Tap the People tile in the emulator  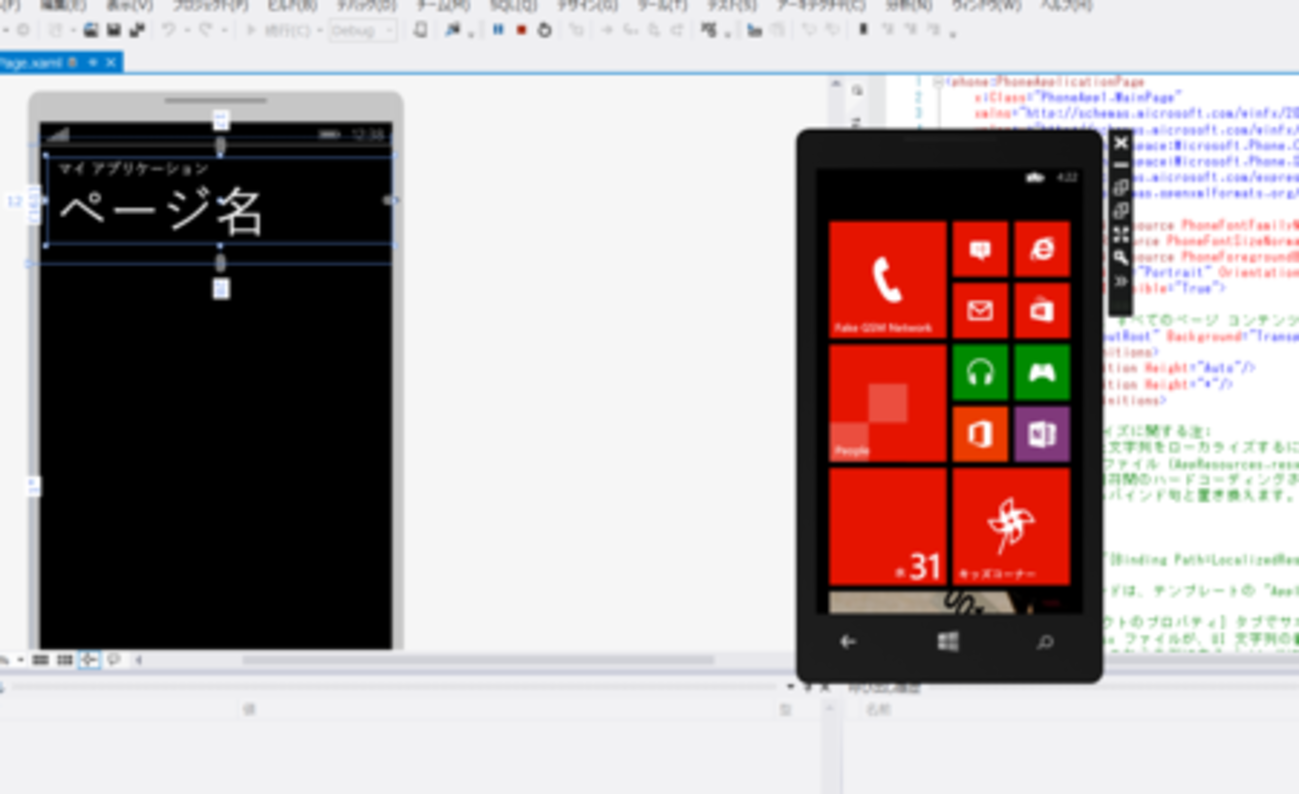coord(888,404)
